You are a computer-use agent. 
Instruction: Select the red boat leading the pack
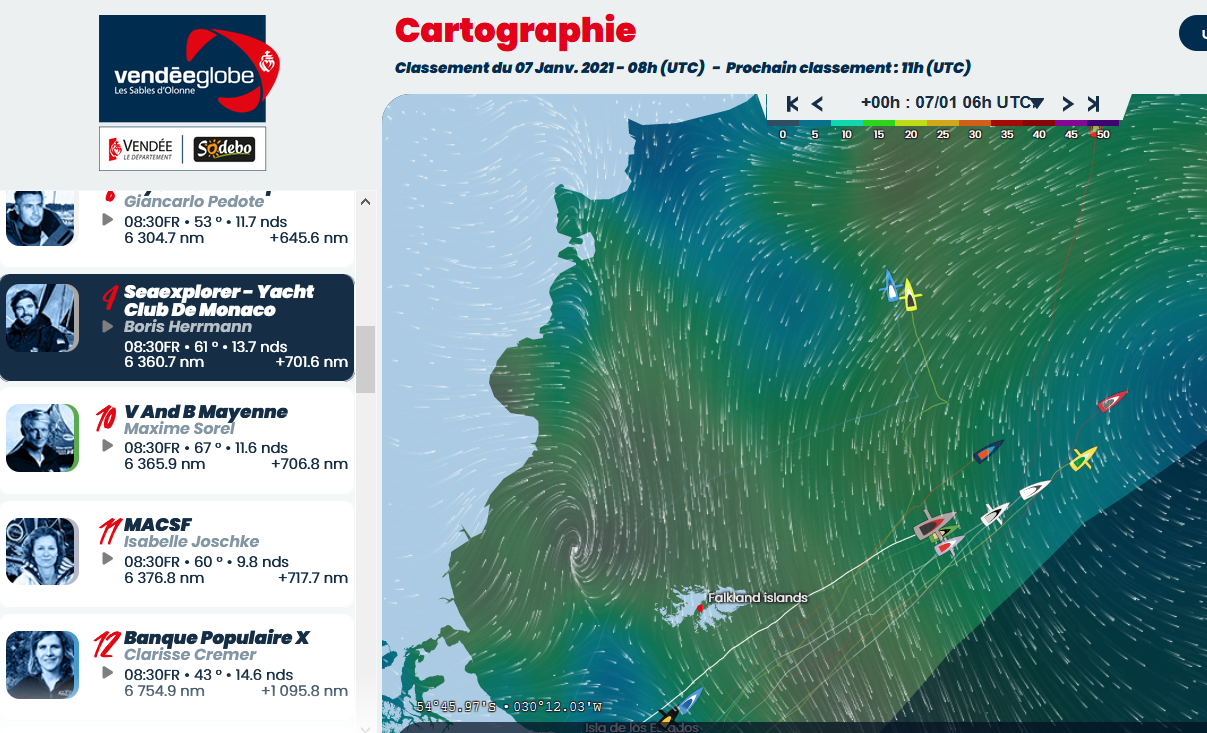tap(1112, 402)
